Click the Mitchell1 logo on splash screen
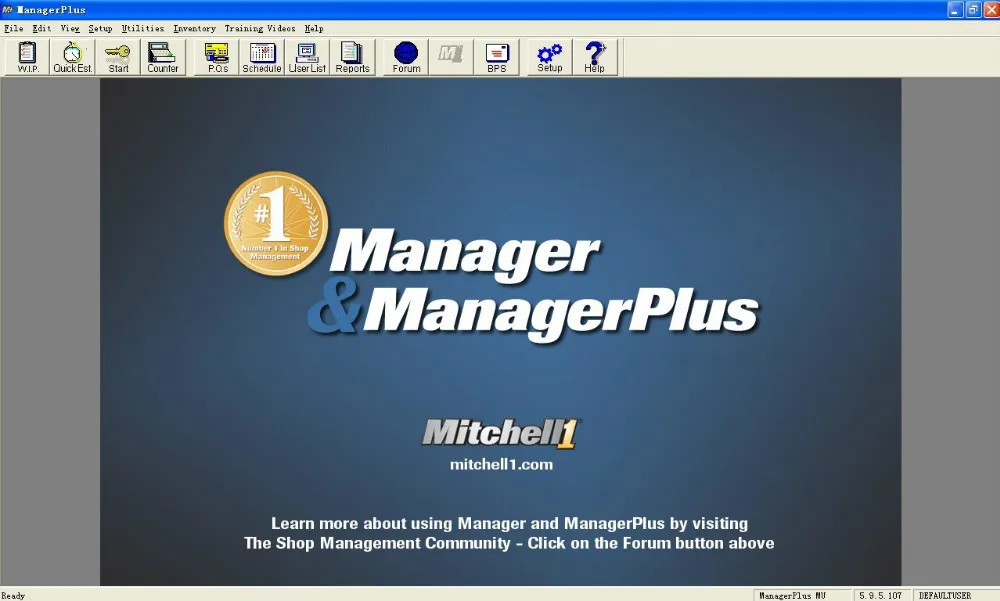Image resolution: width=1000 pixels, height=601 pixels. click(501, 433)
